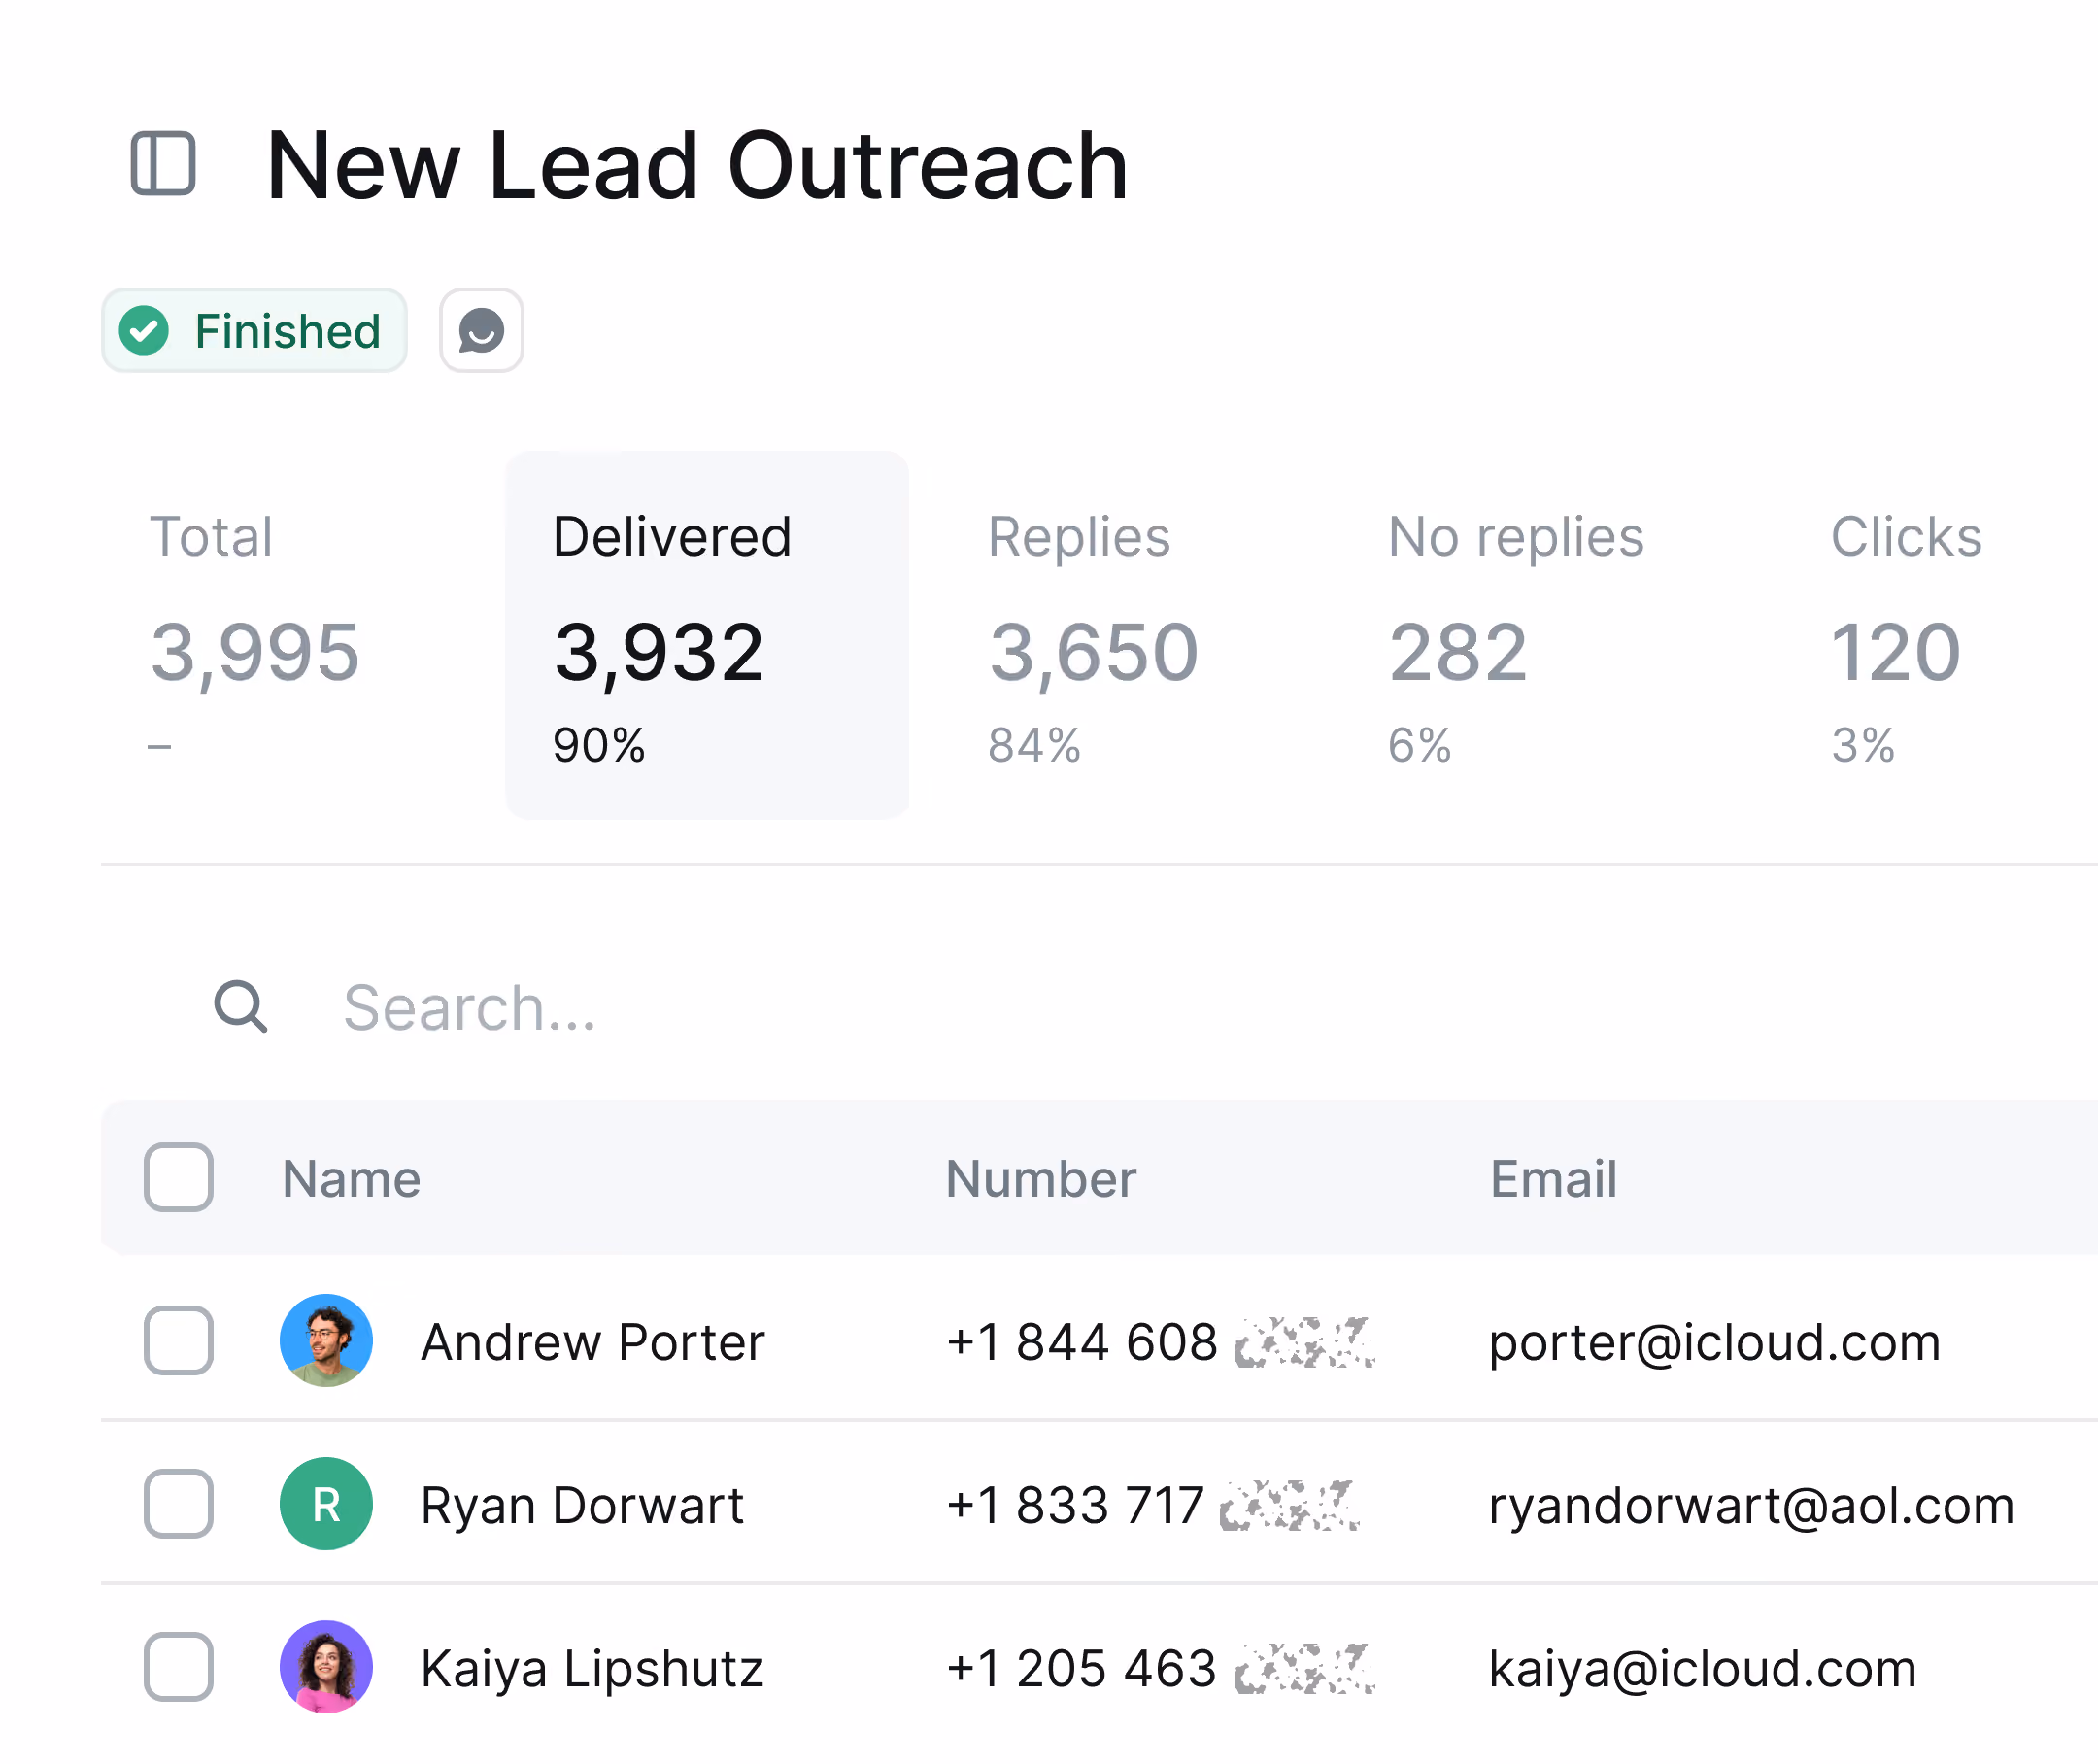Click the magnifying glass search icon
This screenshot has height=1764, width=2098.
(x=241, y=1006)
